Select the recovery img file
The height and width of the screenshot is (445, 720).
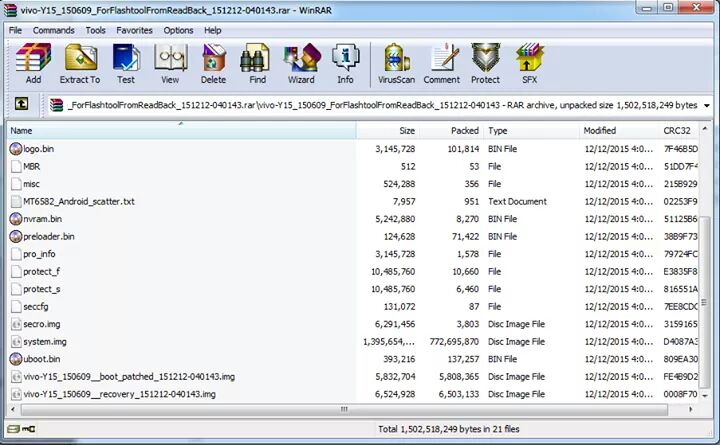(x=119, y=394)
